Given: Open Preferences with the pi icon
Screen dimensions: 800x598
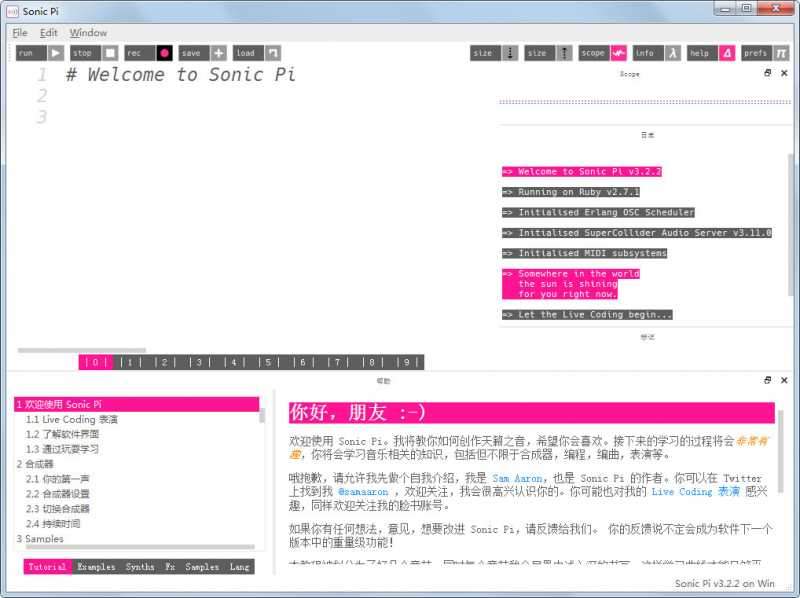Looking at the screenshot, I should pos(779,52).
